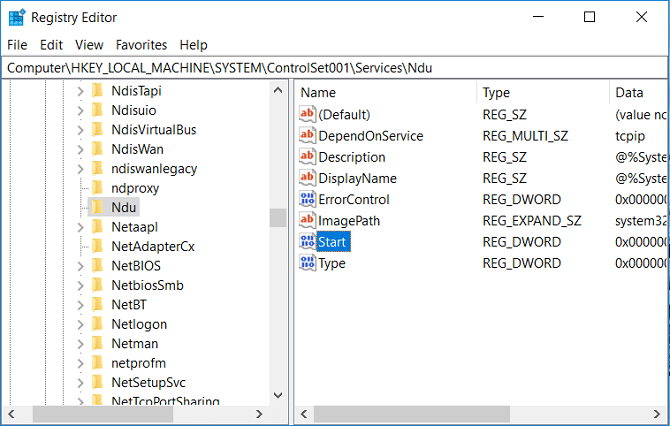Expand the NetBIOS key
The image size is (670, 426).
(80, 266)
